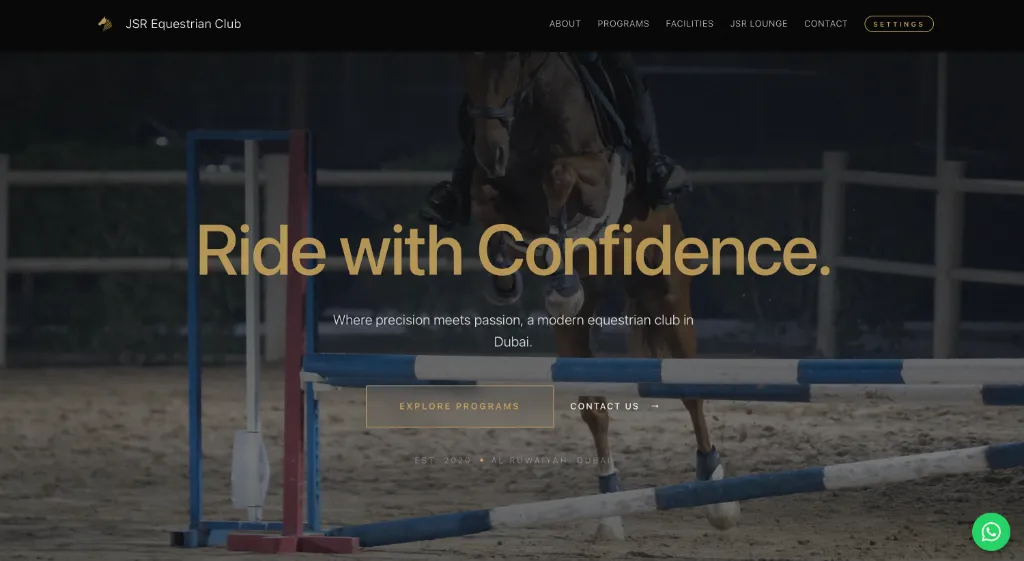Open the WhatsApp chat floating icon
Screen dimensions: 1024x561
[991, 532]
